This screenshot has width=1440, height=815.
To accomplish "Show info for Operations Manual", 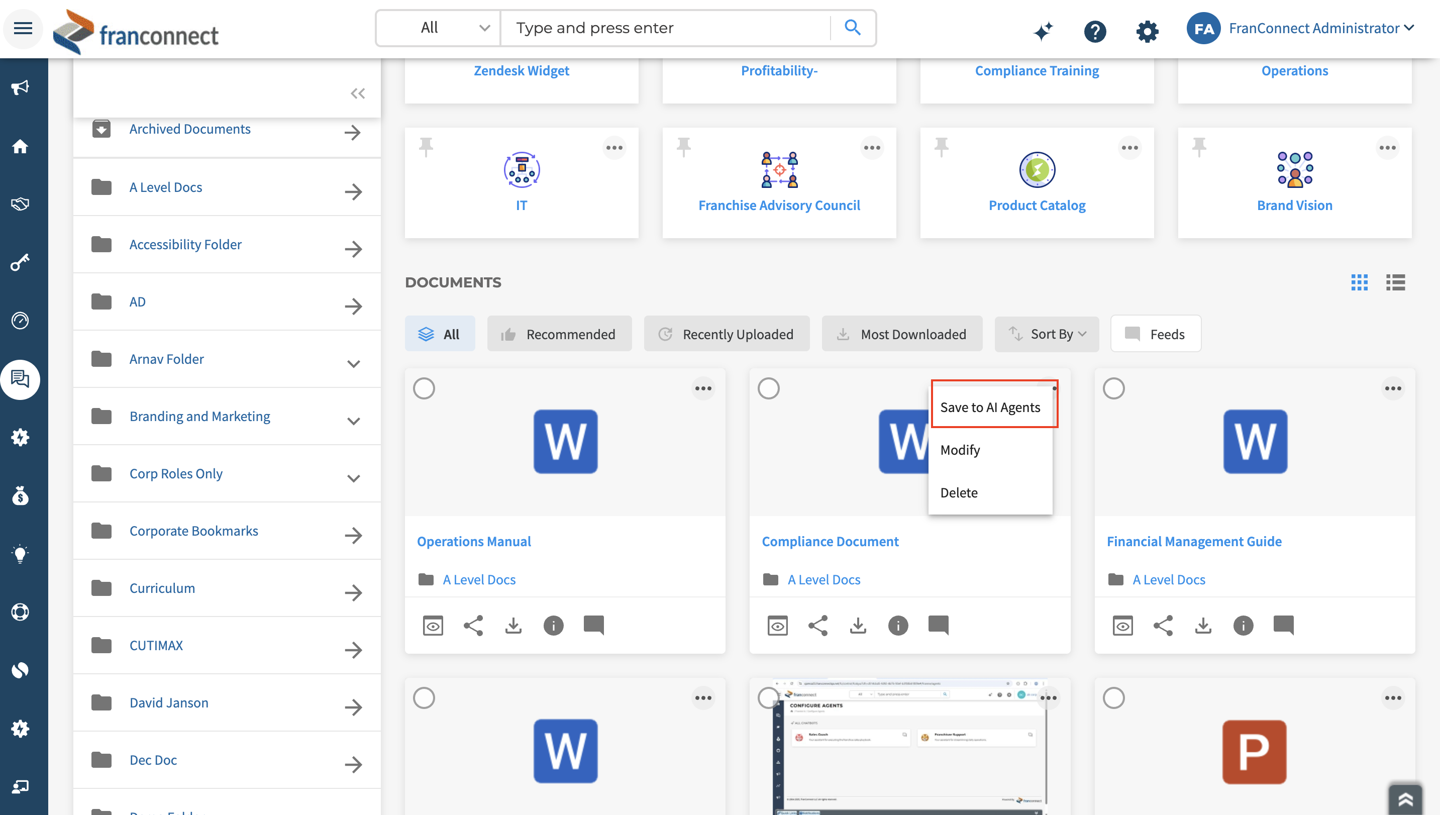I will point(553,625).
